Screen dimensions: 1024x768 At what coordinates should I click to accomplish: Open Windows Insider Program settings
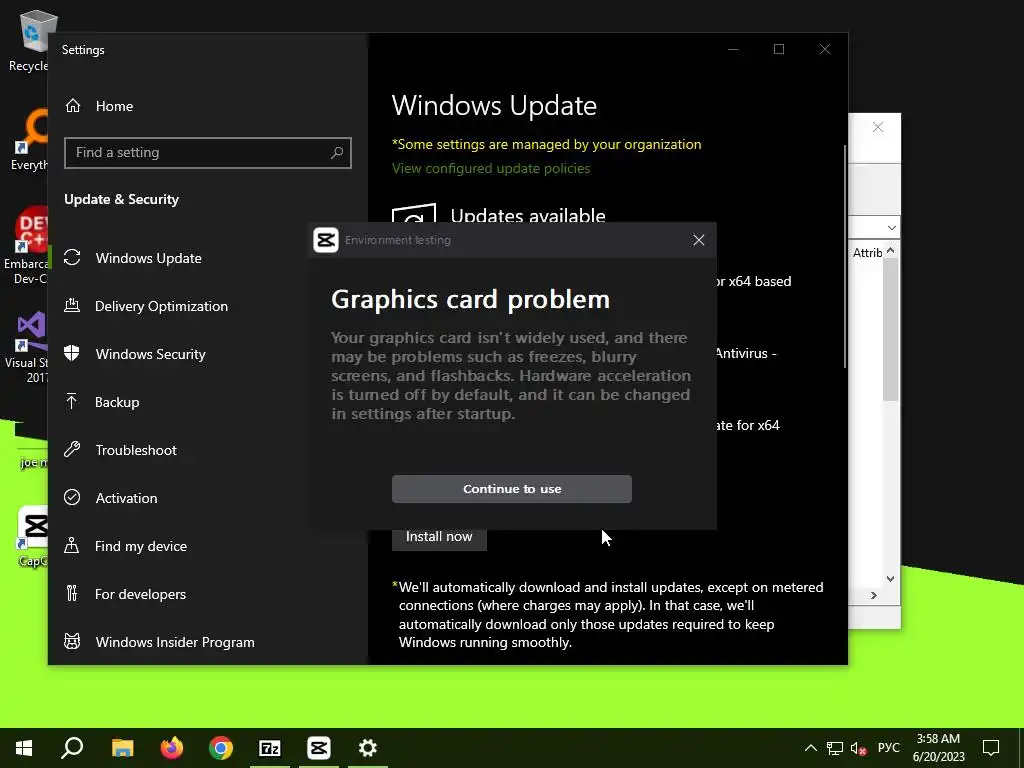(174, 642)
